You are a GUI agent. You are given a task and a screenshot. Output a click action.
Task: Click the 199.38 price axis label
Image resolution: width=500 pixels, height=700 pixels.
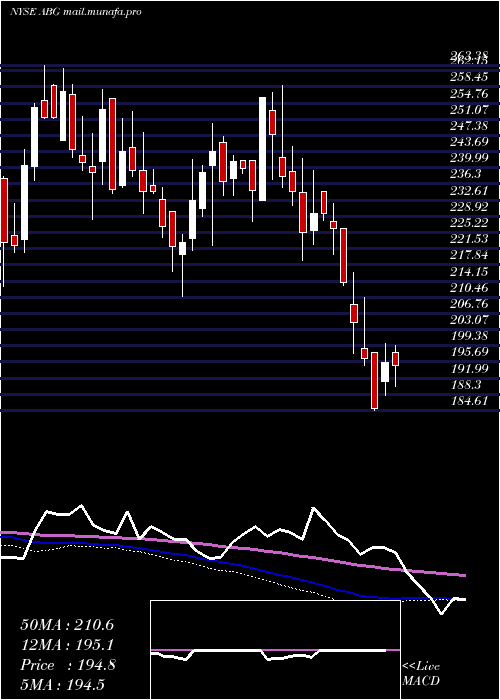coord(468,336)
